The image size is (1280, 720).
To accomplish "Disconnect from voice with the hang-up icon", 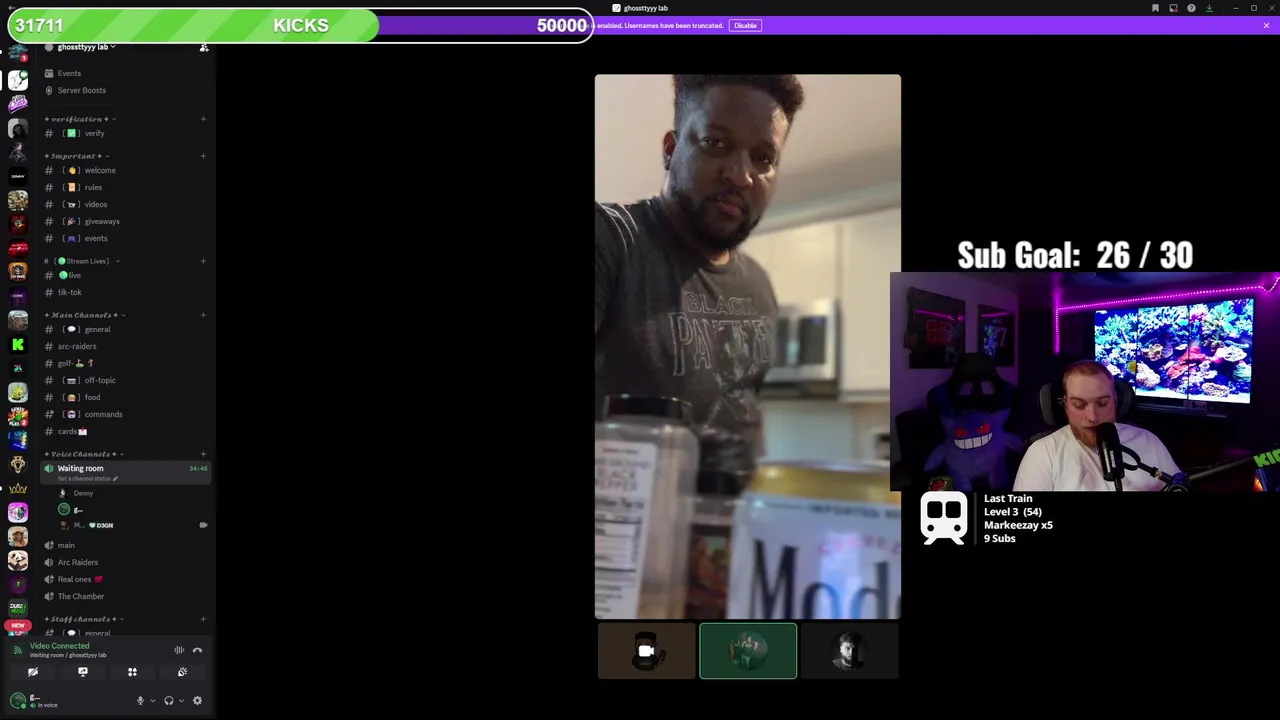I will [197, 650].
